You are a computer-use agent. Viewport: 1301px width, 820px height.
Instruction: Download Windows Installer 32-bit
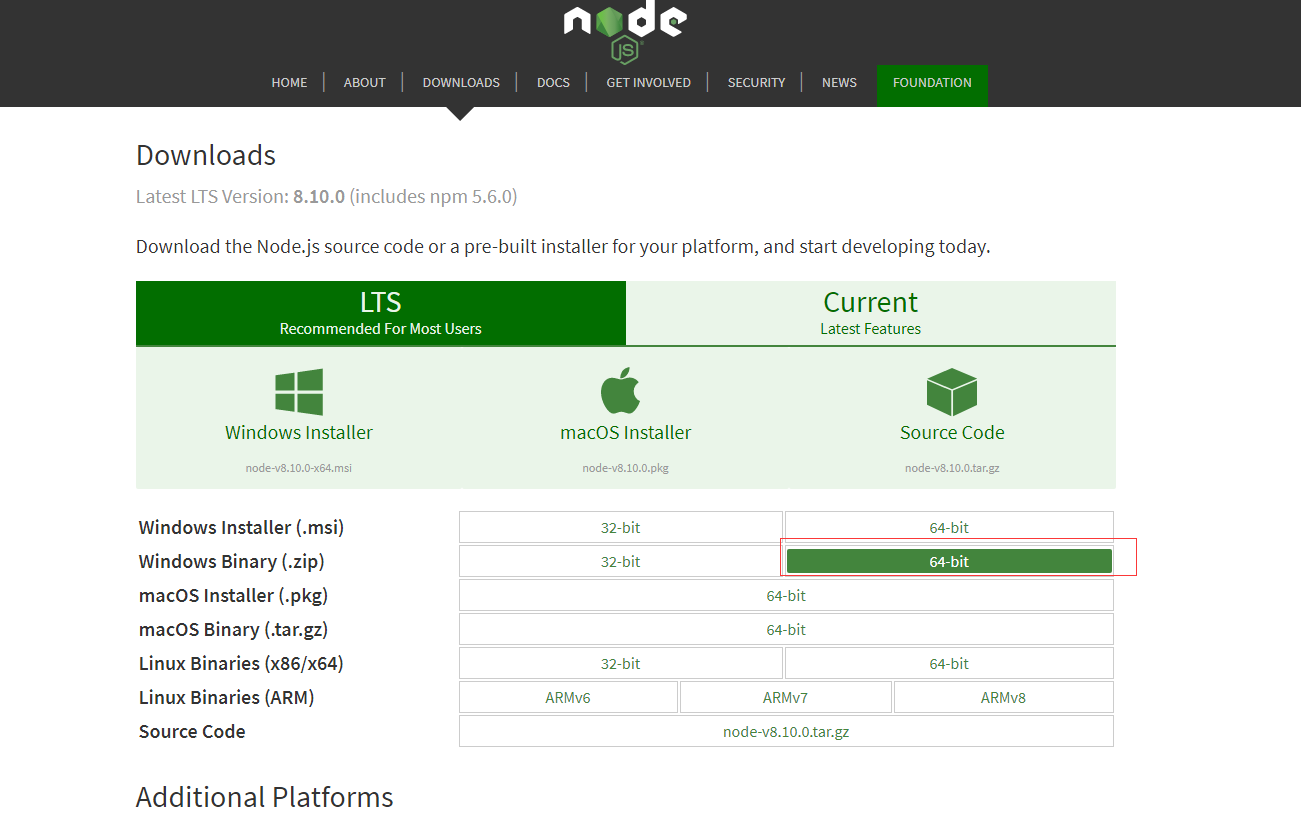(x=620, y=527)
